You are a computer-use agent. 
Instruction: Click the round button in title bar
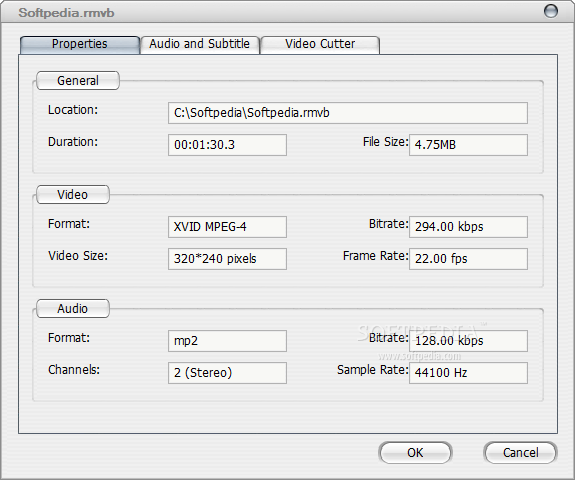[x=550, y=11]
